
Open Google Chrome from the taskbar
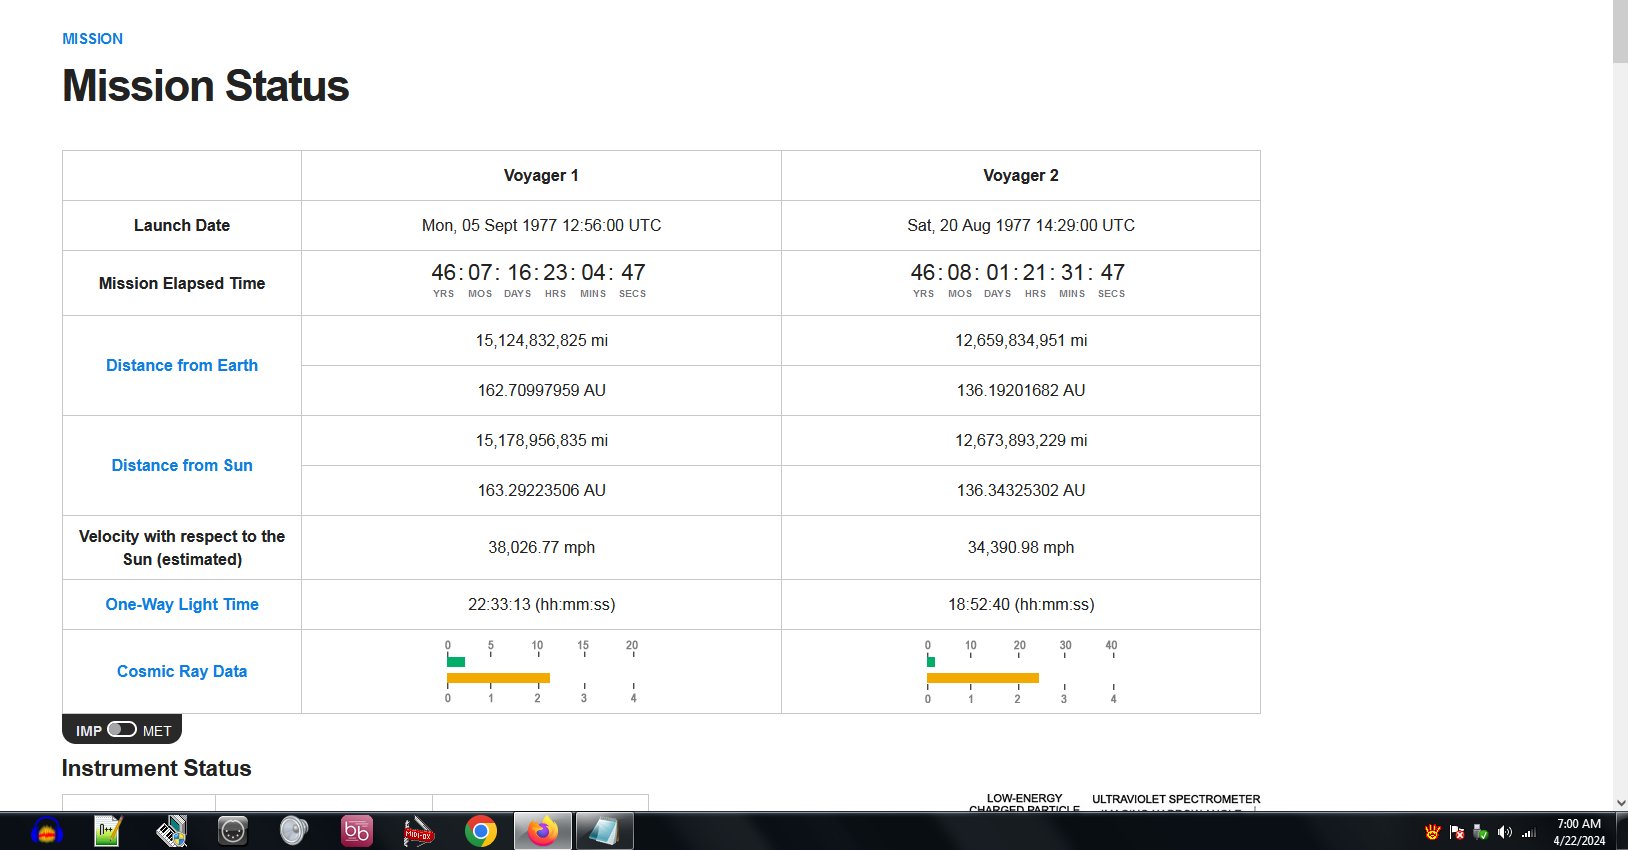pos(481,831)
